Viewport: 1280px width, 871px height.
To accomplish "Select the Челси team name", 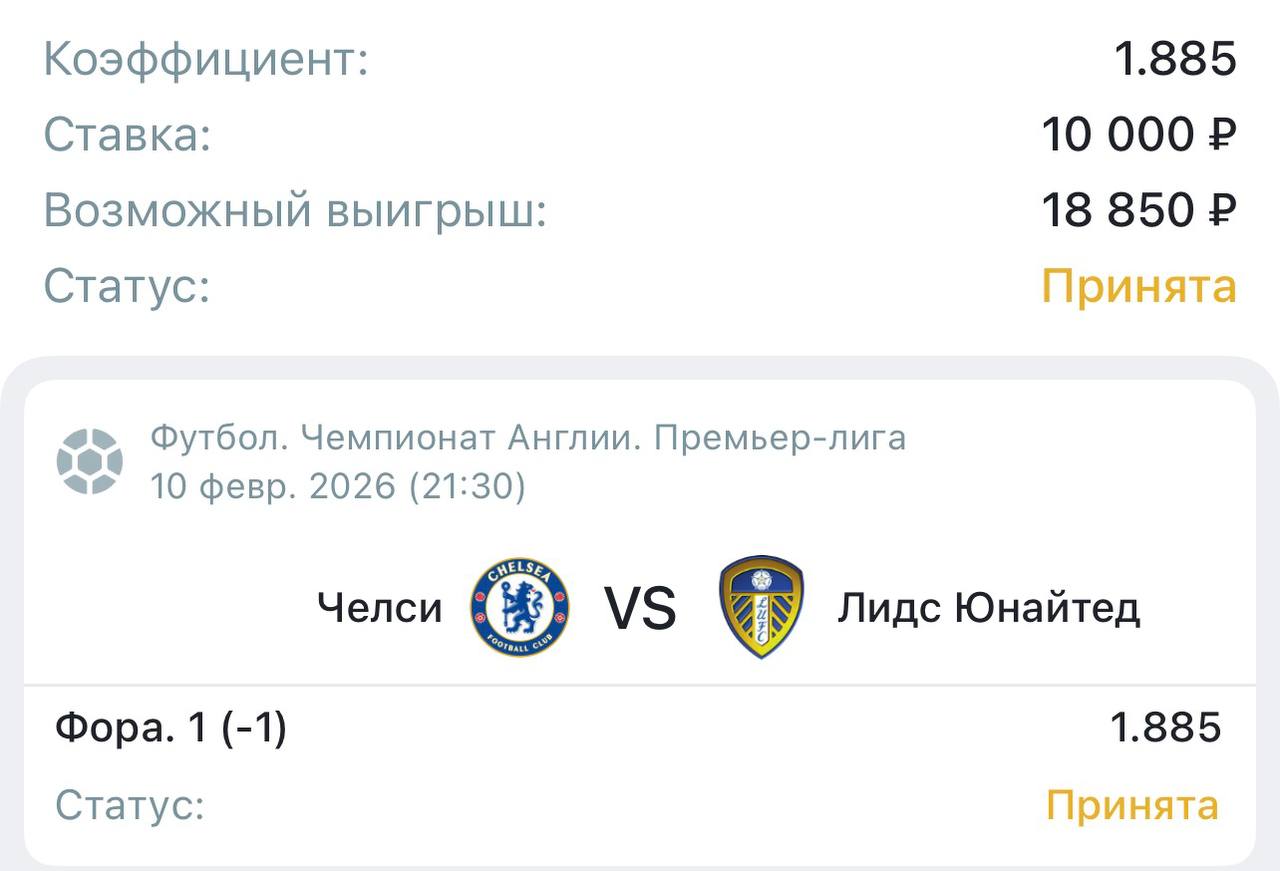I will pyautogui.click(x=379, y=608).
